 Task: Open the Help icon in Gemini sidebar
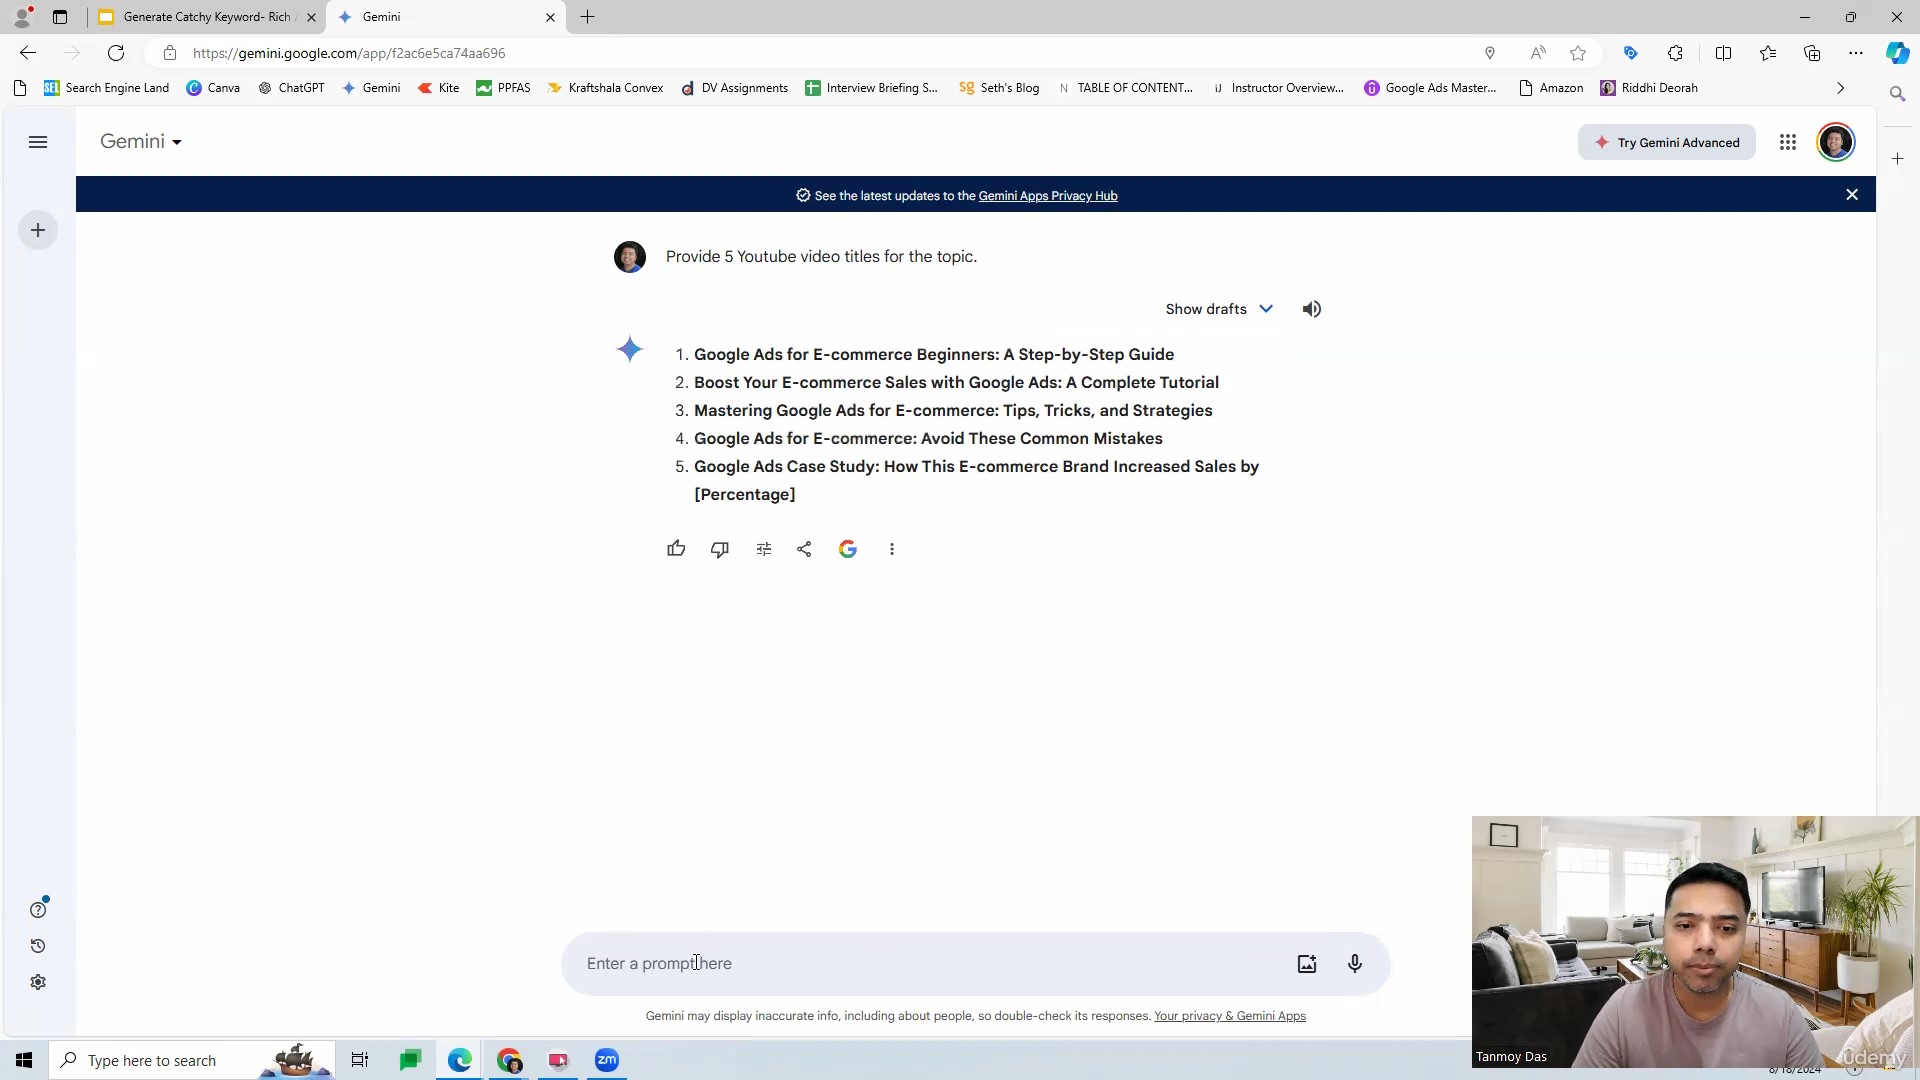point(38,910)
